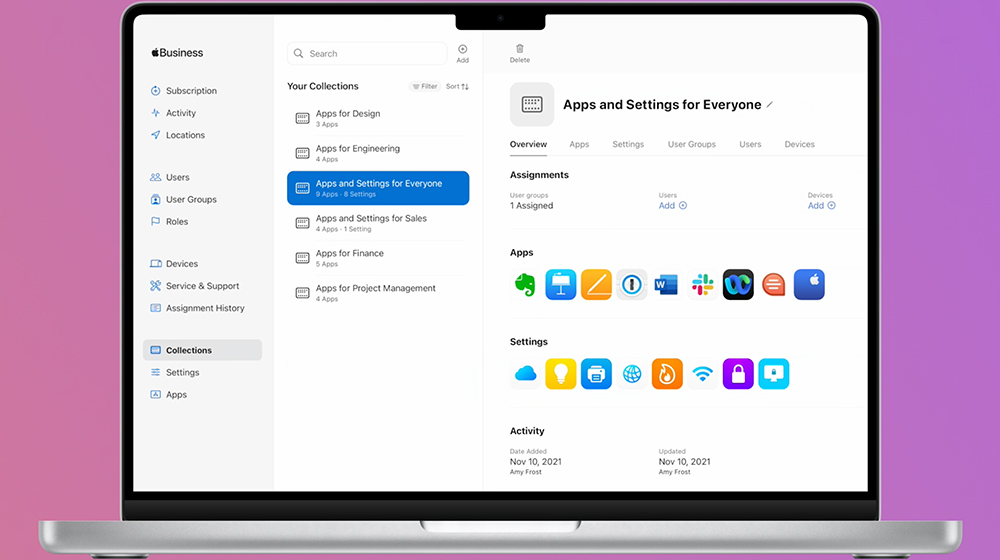Open the Evernote app icon
1000x560 pixels.
point(525,284)
